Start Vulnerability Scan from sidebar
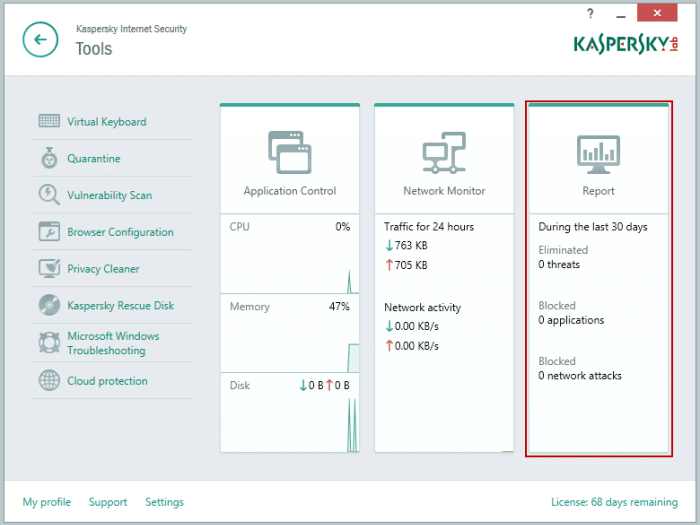 click(x=110, y=196)
